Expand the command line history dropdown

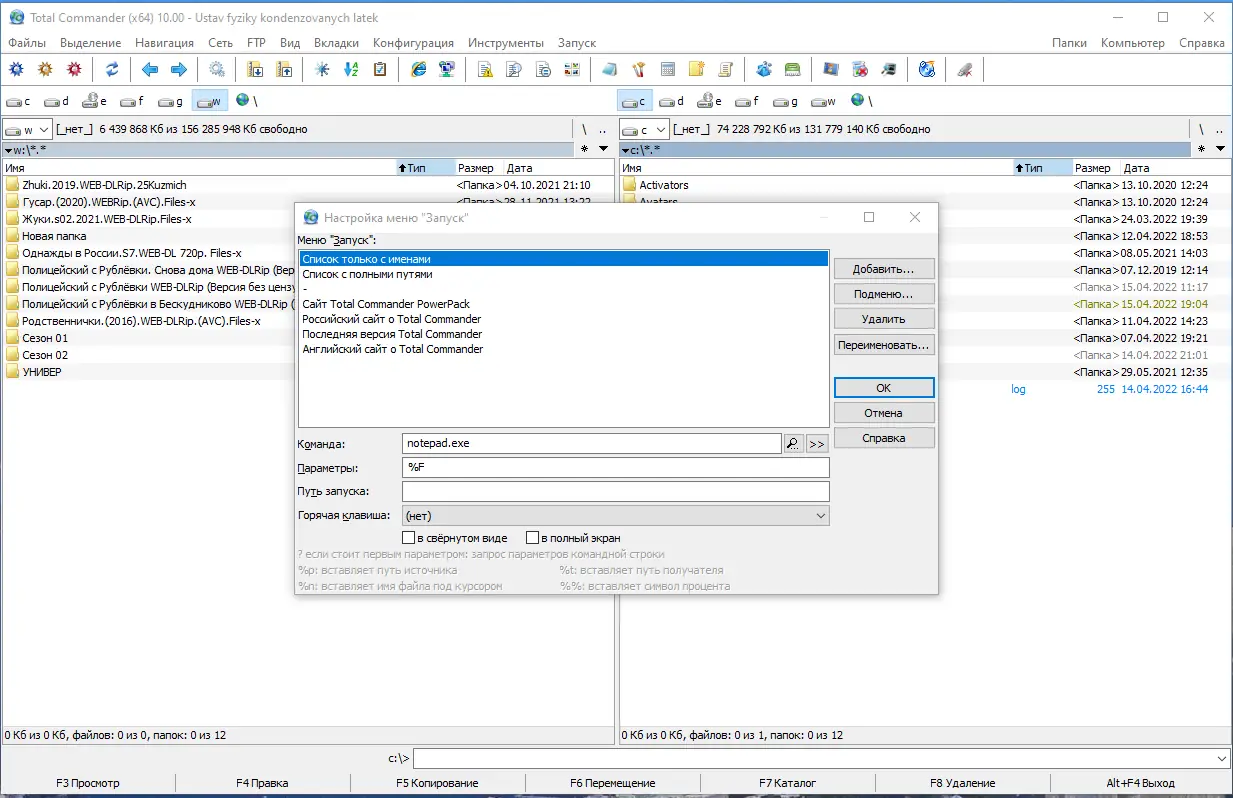[x=1221, y=759]
